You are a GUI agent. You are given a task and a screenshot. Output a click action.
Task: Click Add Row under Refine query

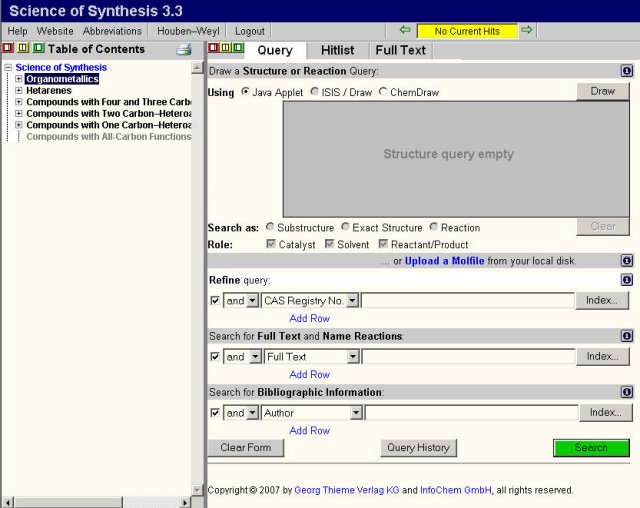tap(309, 318)
